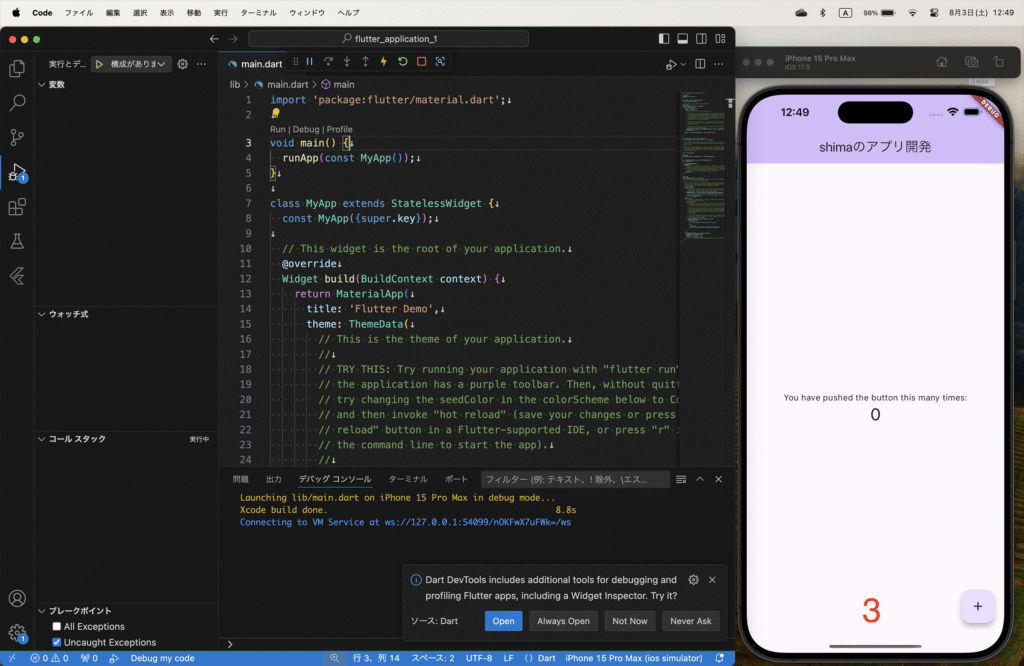Pause the debug session

[310, 62]
